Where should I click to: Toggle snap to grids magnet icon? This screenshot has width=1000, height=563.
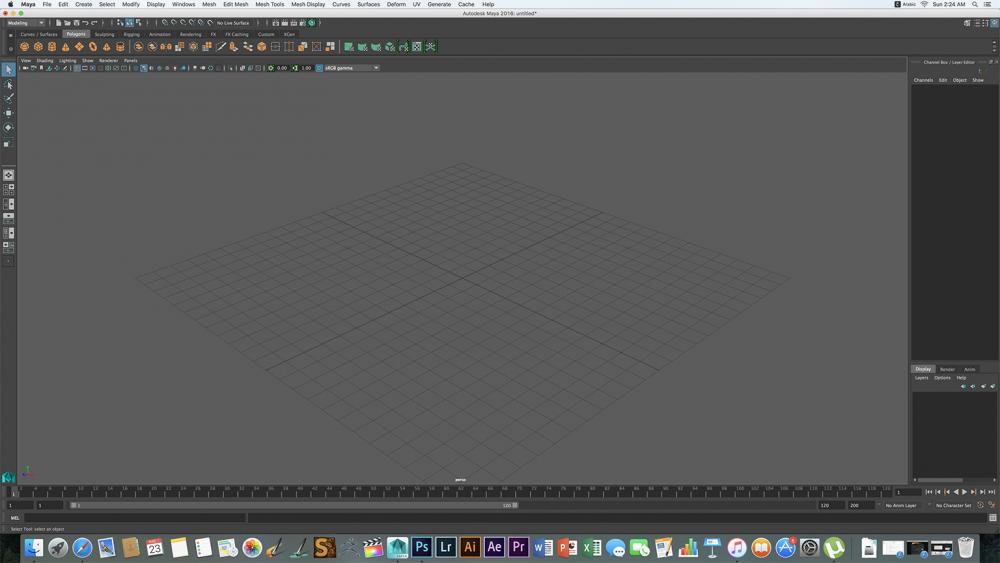pos(165,23)
